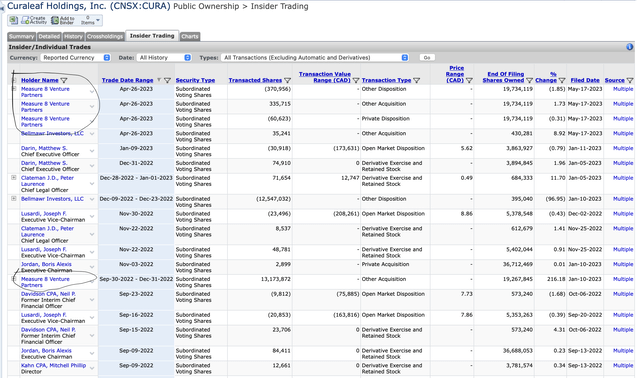
Task: Open Source column filter funnel
Action: pos(630,80)
